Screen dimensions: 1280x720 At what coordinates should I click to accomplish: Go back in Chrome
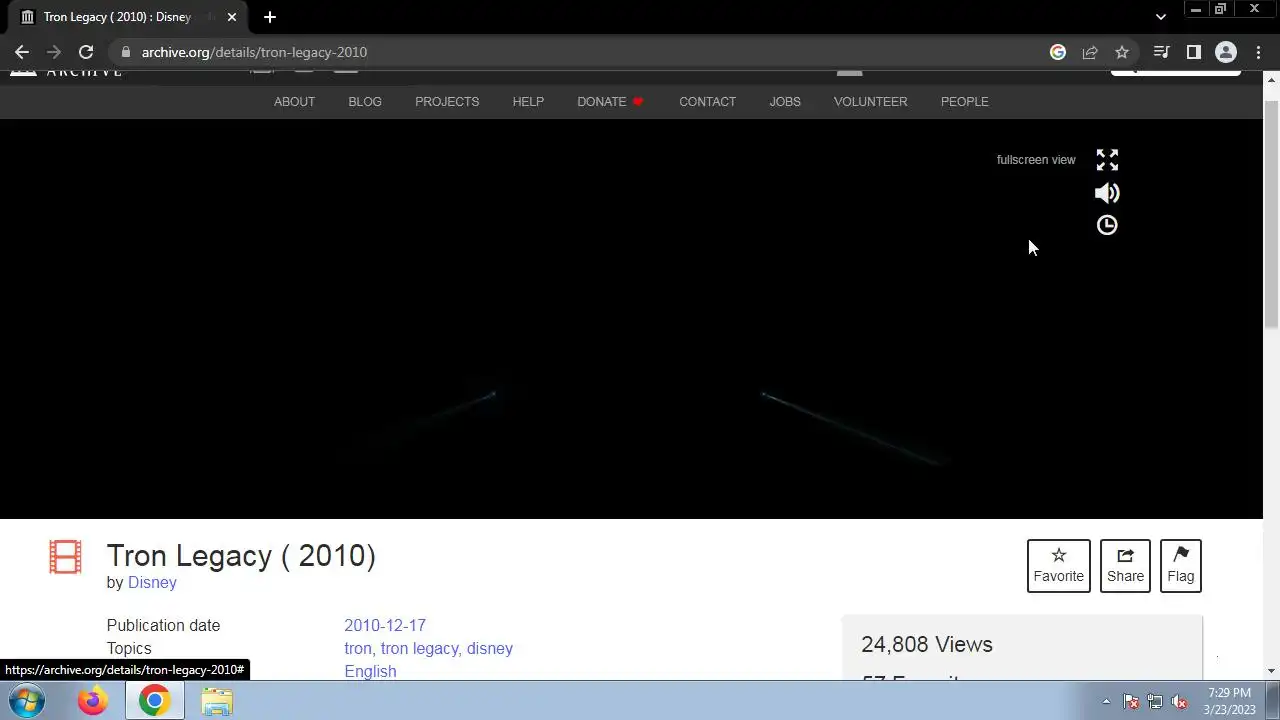click(x=22, y=52)
